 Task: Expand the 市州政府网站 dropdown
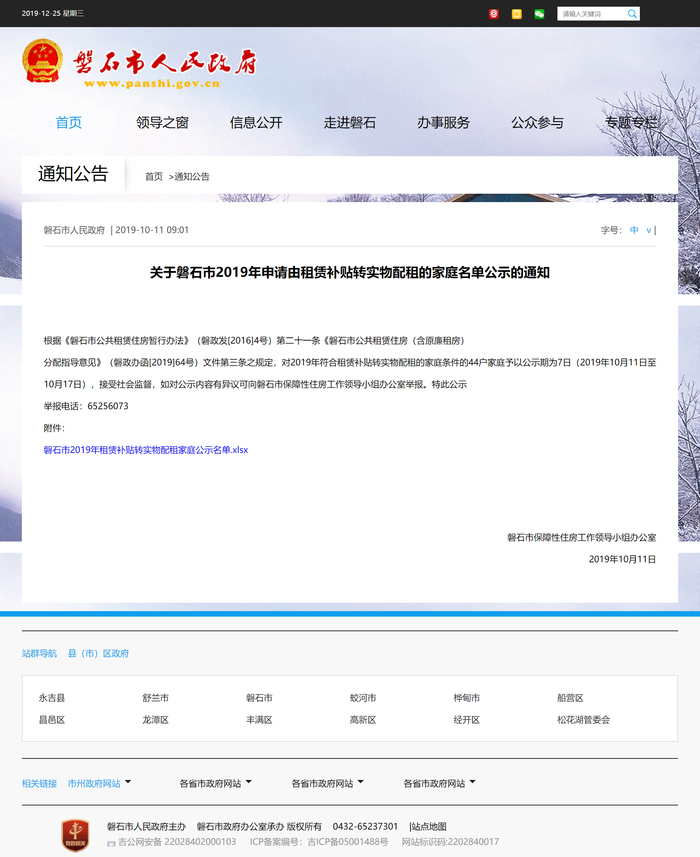tap(99, 783)
